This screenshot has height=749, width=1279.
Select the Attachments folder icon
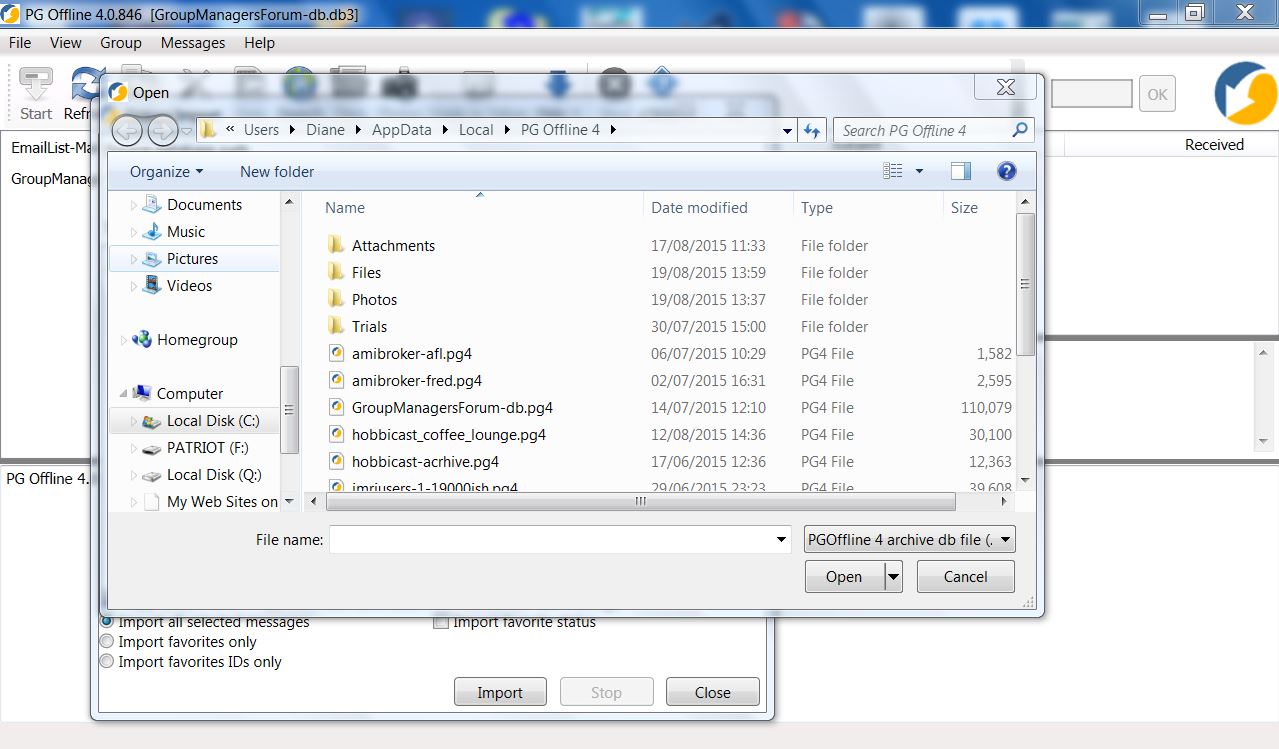336,245
